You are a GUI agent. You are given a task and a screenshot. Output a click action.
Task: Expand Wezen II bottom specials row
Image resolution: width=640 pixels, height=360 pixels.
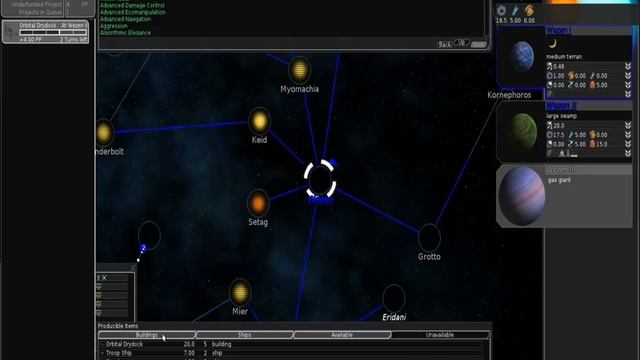point(628,153)
